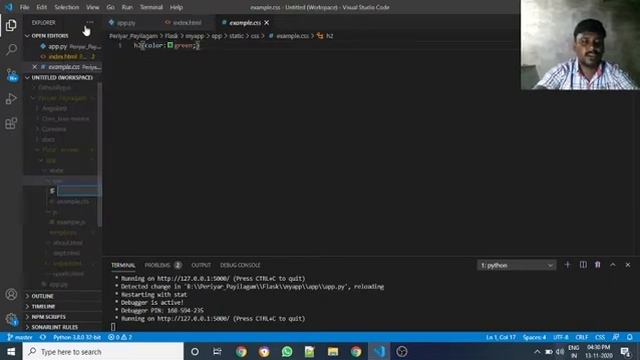This screenshot has height=360, width=640.
Task: Click the master branch indicator
Action: (x=19, y=337)
